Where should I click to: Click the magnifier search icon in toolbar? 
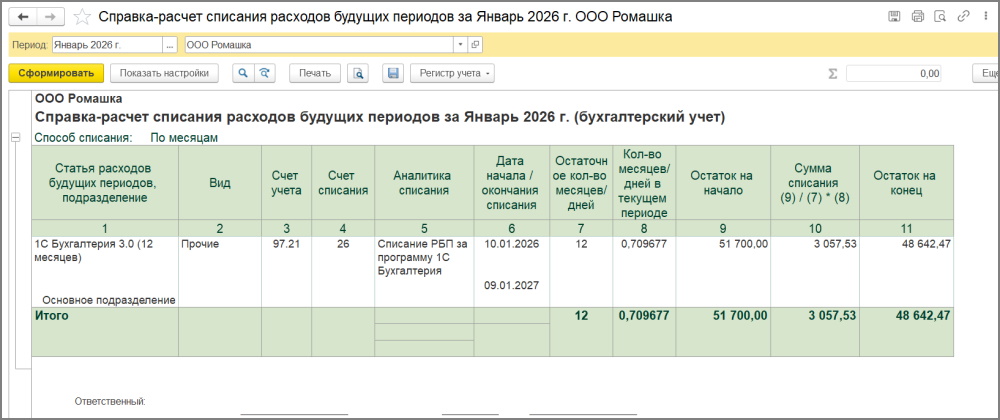click(243, 73)
